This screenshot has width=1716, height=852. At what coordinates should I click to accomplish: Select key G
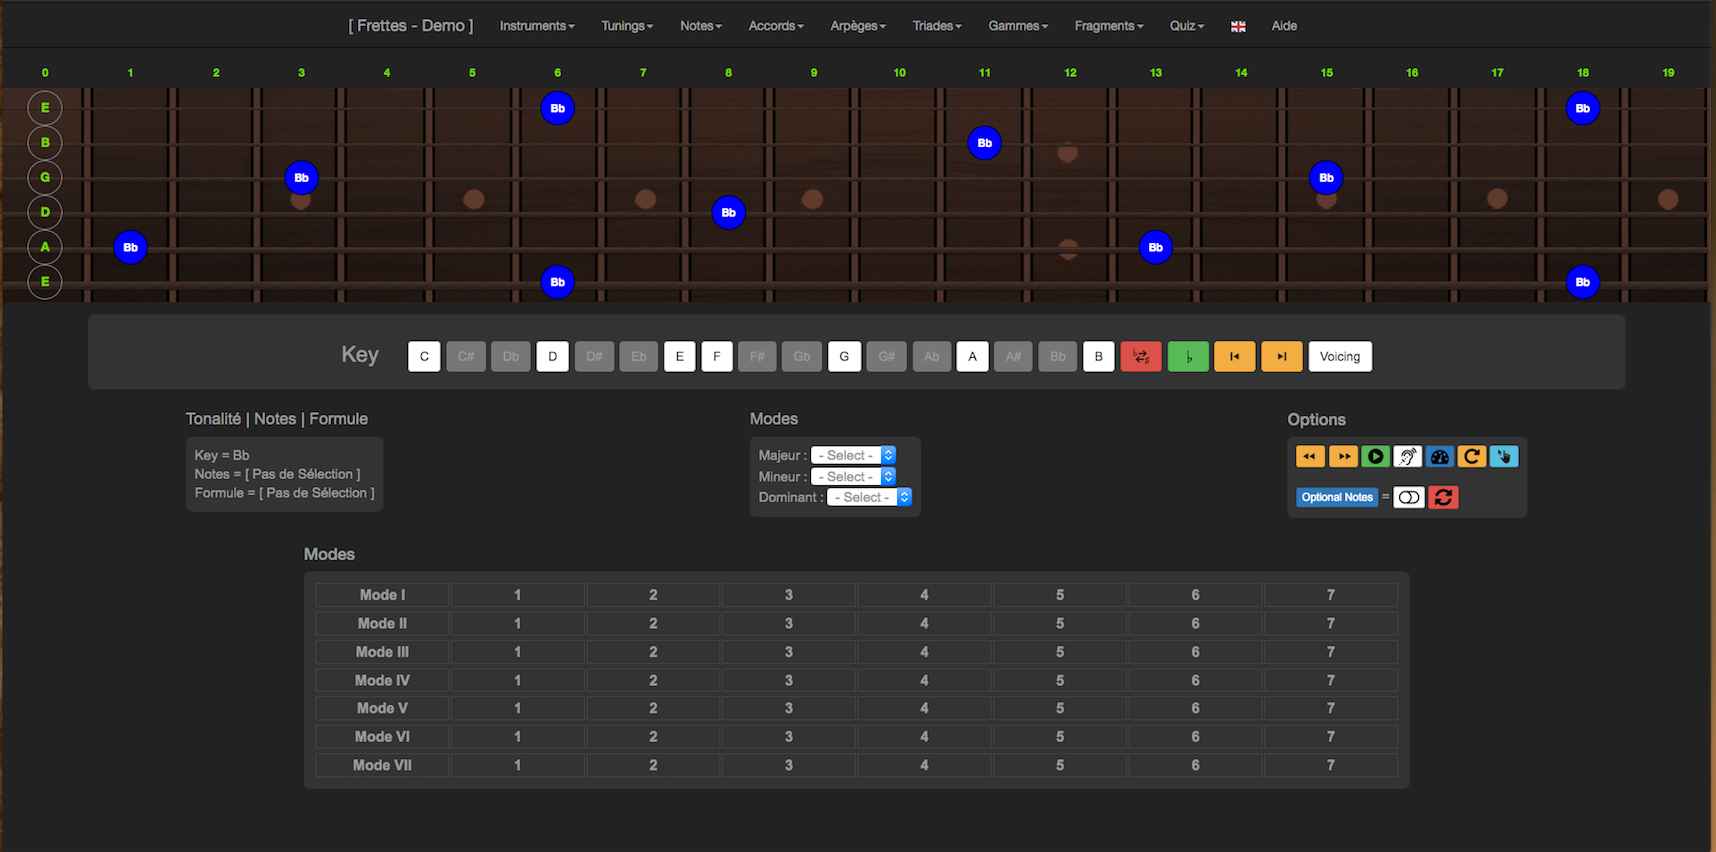point(844,357)
